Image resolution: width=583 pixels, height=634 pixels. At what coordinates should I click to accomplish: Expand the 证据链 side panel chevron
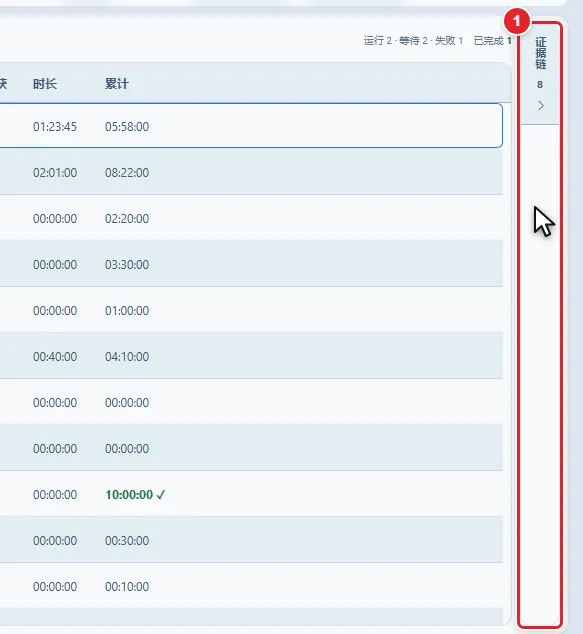click(541, 106)
